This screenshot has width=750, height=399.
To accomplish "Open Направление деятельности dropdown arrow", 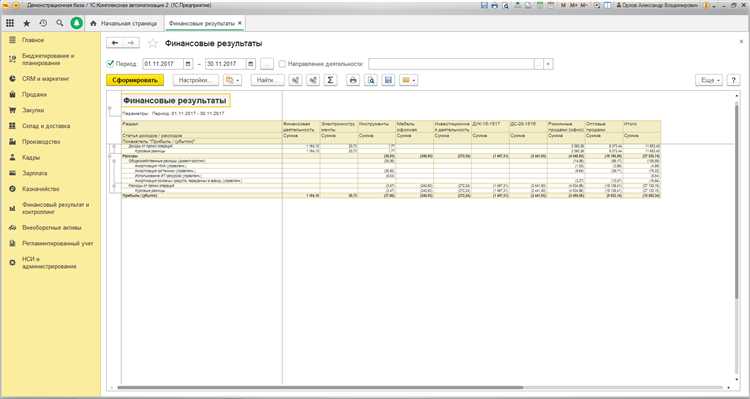I will pyautogui.click(x=549, y=64).
